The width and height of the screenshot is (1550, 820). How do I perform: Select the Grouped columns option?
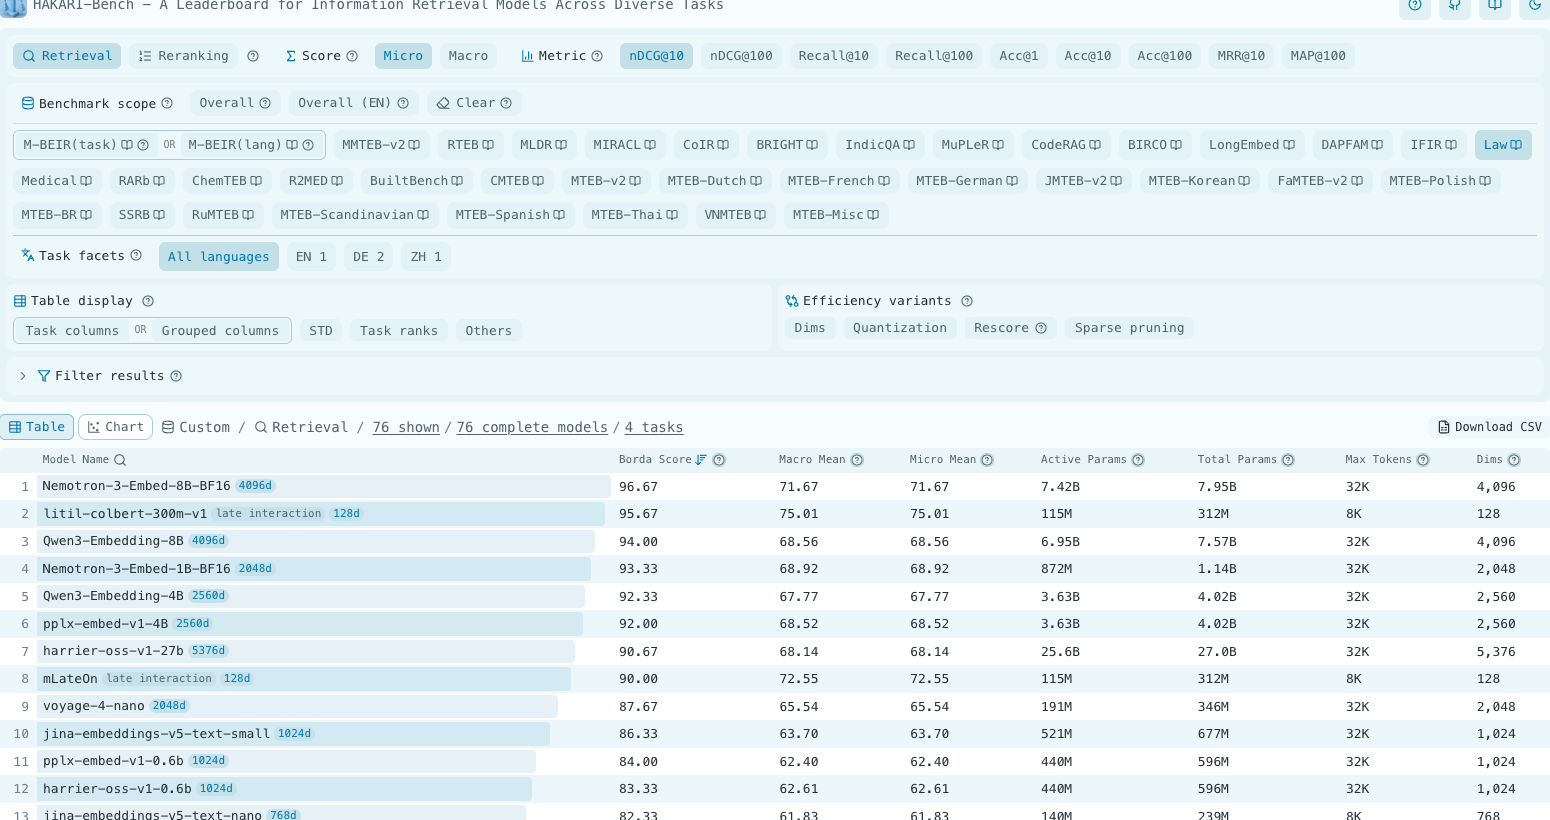coord(220,331)
